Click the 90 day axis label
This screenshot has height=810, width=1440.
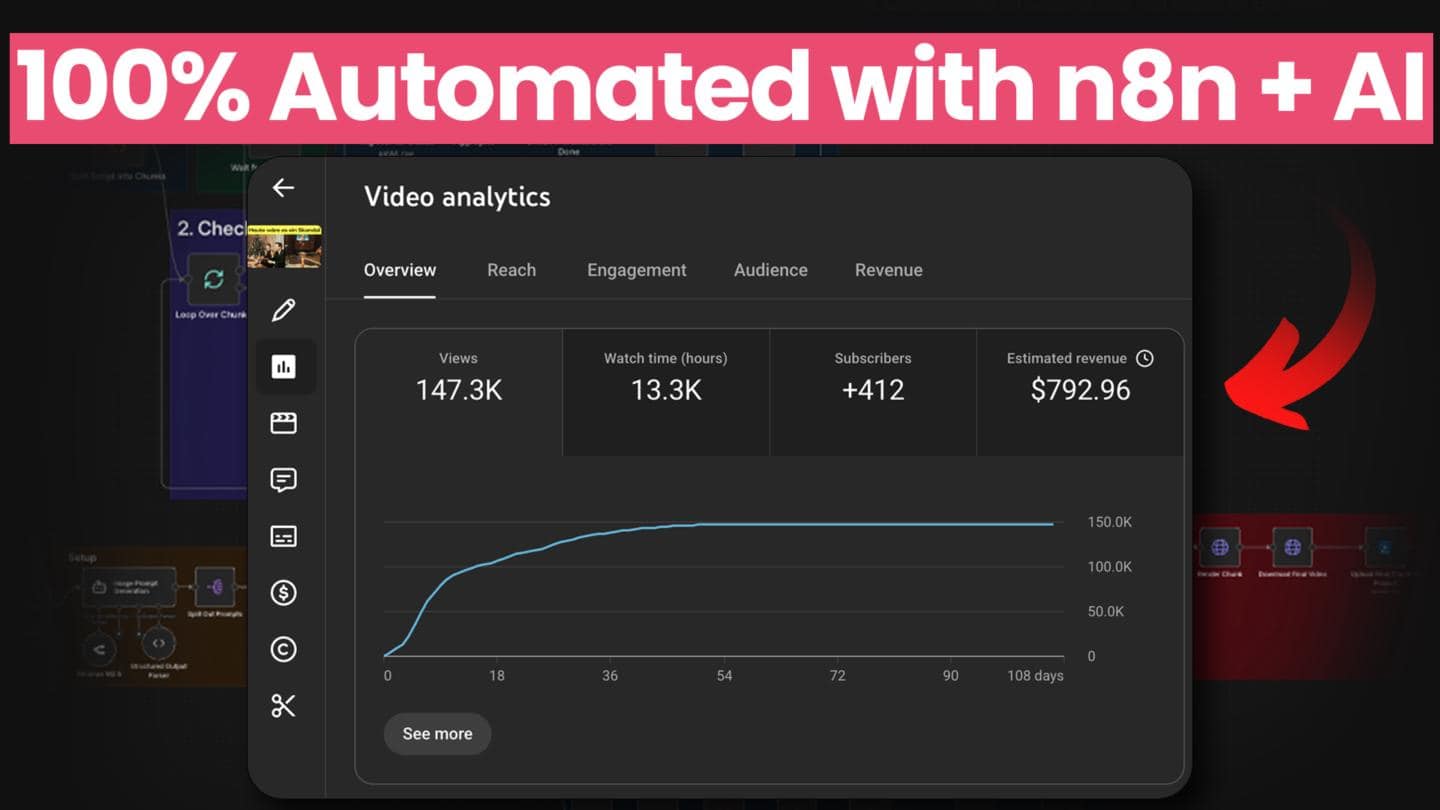click(x=950, y=676)
